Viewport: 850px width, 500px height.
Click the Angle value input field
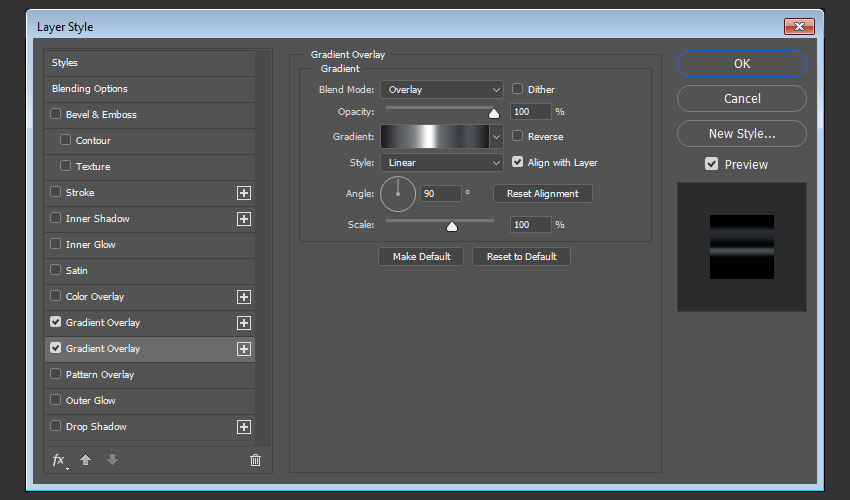pyautogui.click(x=440, y=193)
